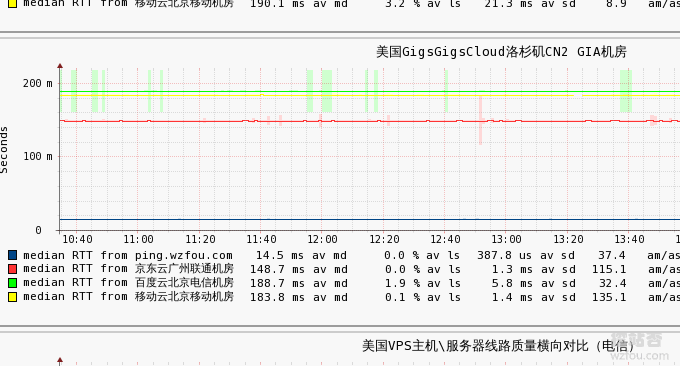Click the blue legend swatch for ping.wzfou.com
This screenshot has width=680, height=366.
(13, 255)
